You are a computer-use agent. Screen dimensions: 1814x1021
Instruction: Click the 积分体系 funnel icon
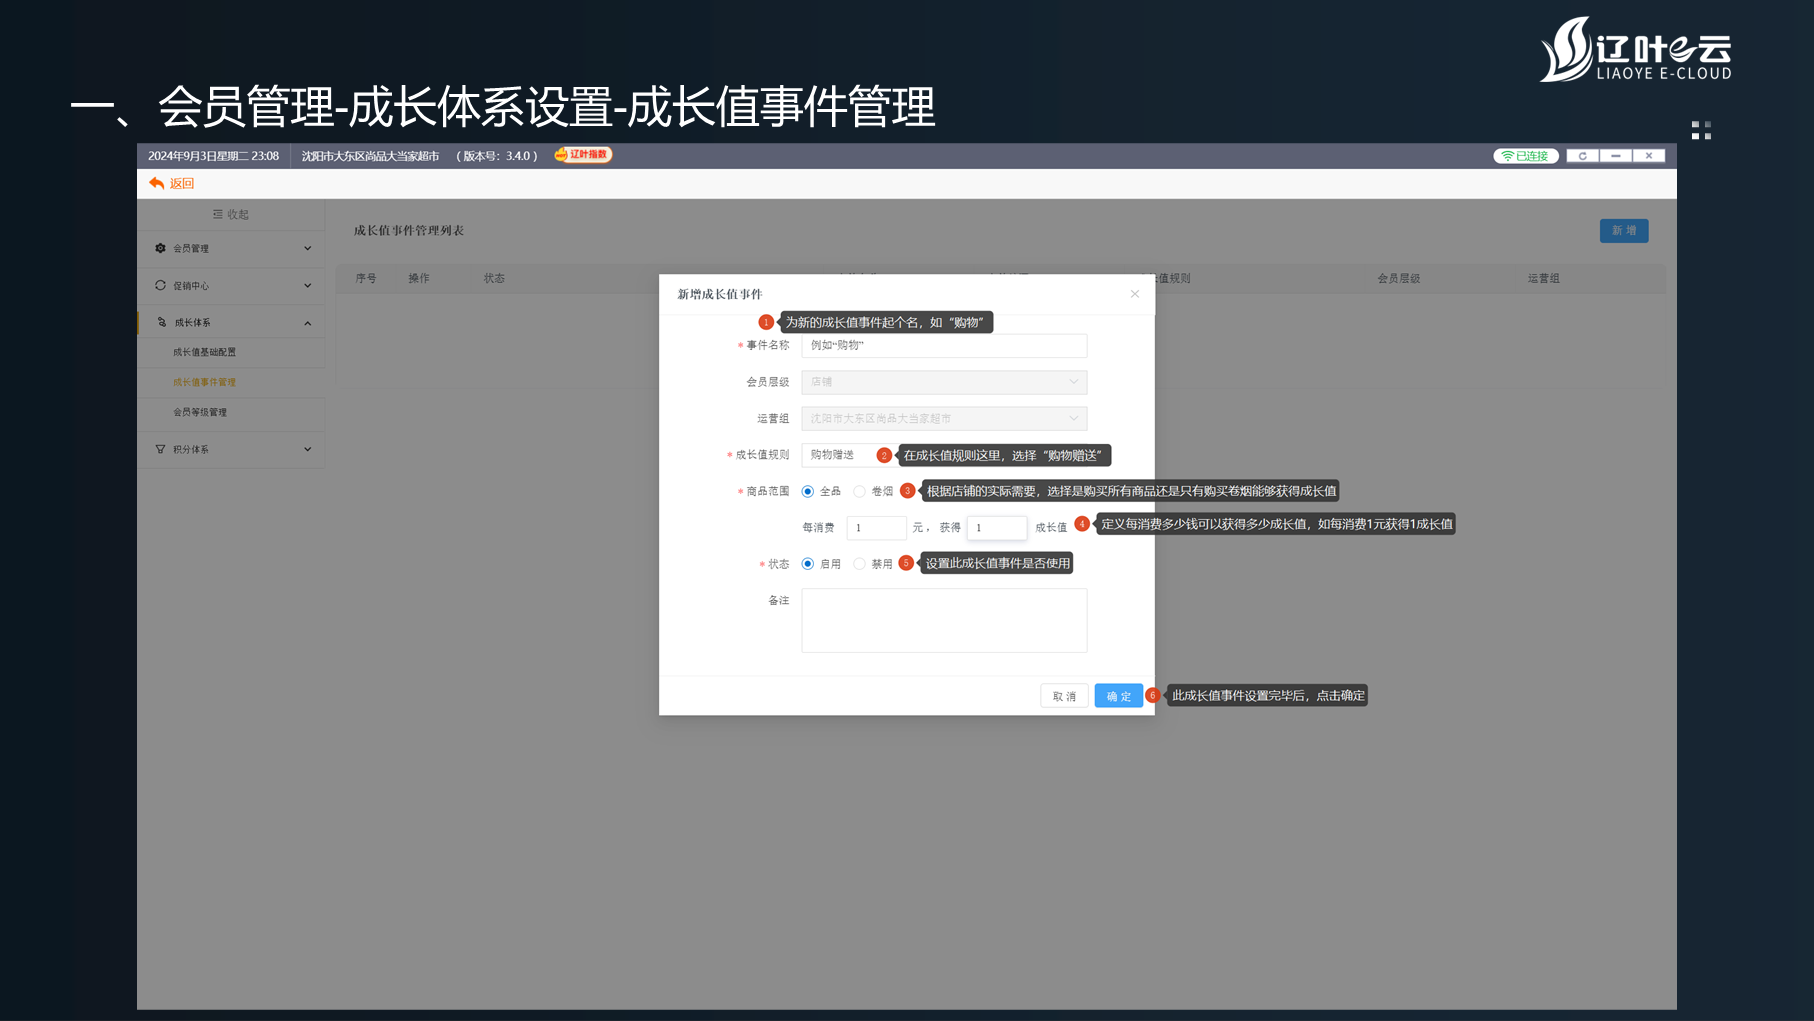pos(160,449)
